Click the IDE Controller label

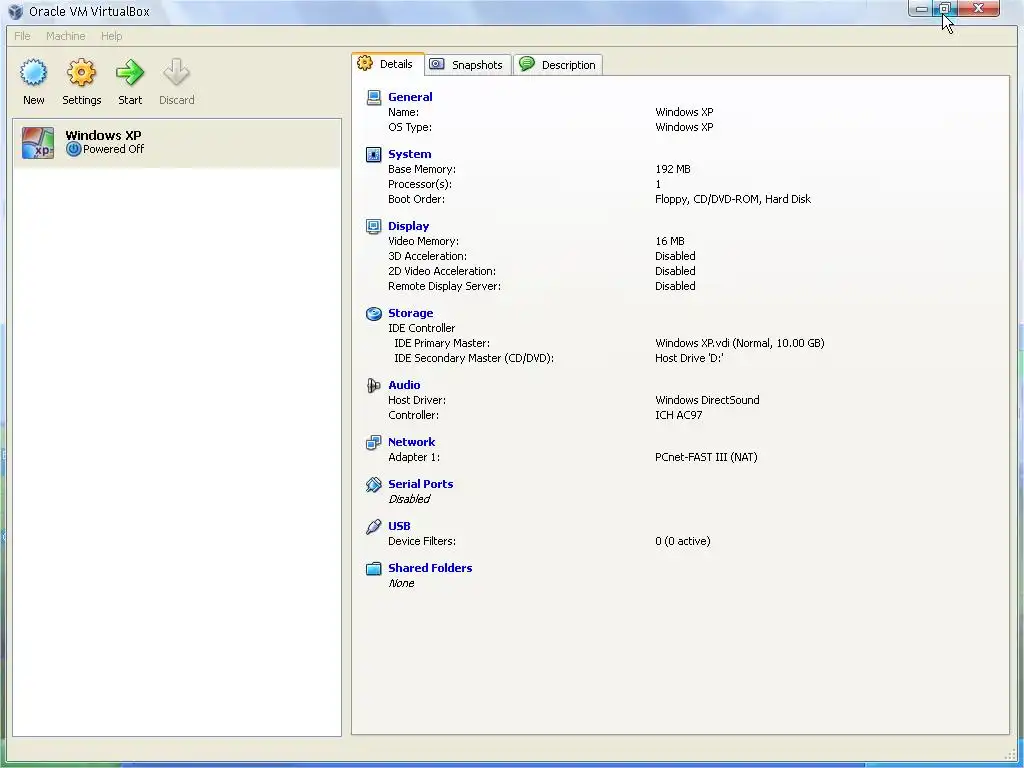click(421, 328)
